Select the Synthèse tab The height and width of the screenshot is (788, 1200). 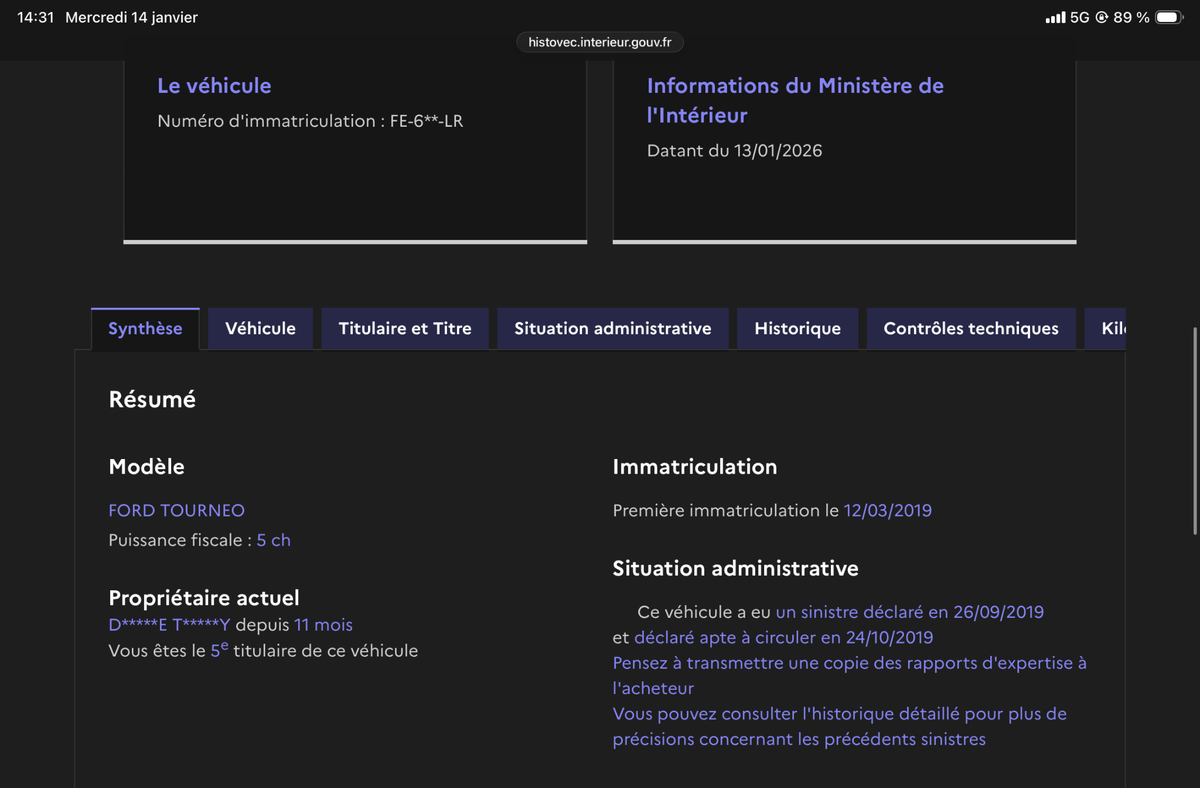coord(145,329)
